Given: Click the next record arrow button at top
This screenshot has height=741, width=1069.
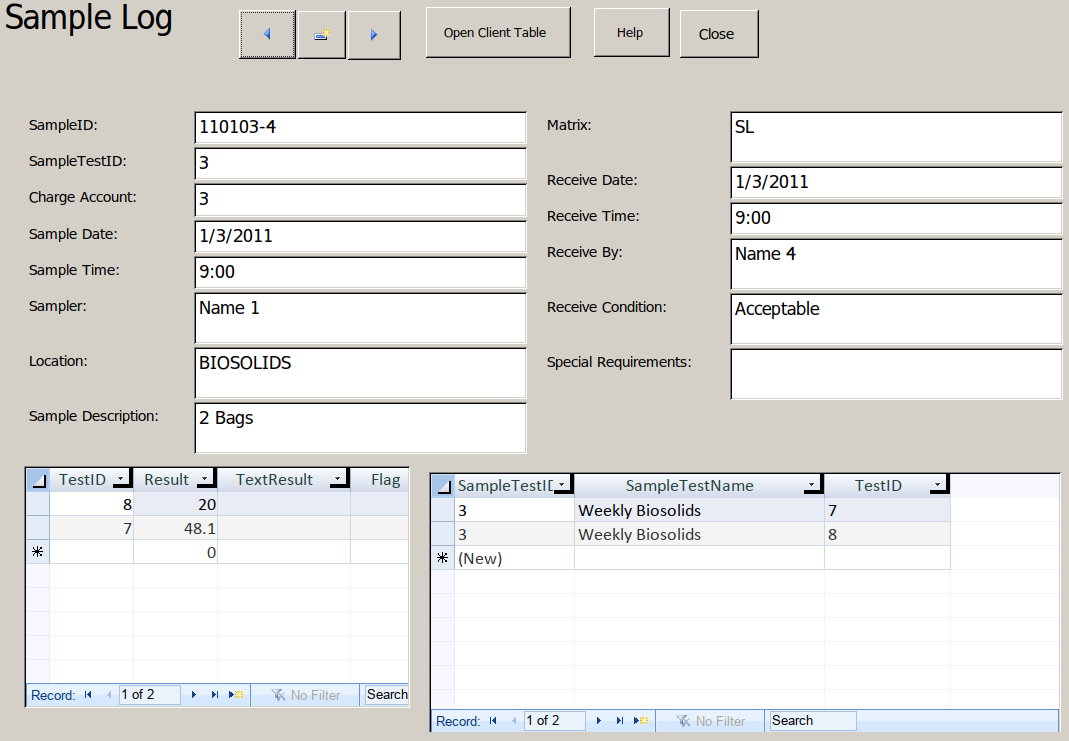Looking at the screenshot, I should 374,35.
